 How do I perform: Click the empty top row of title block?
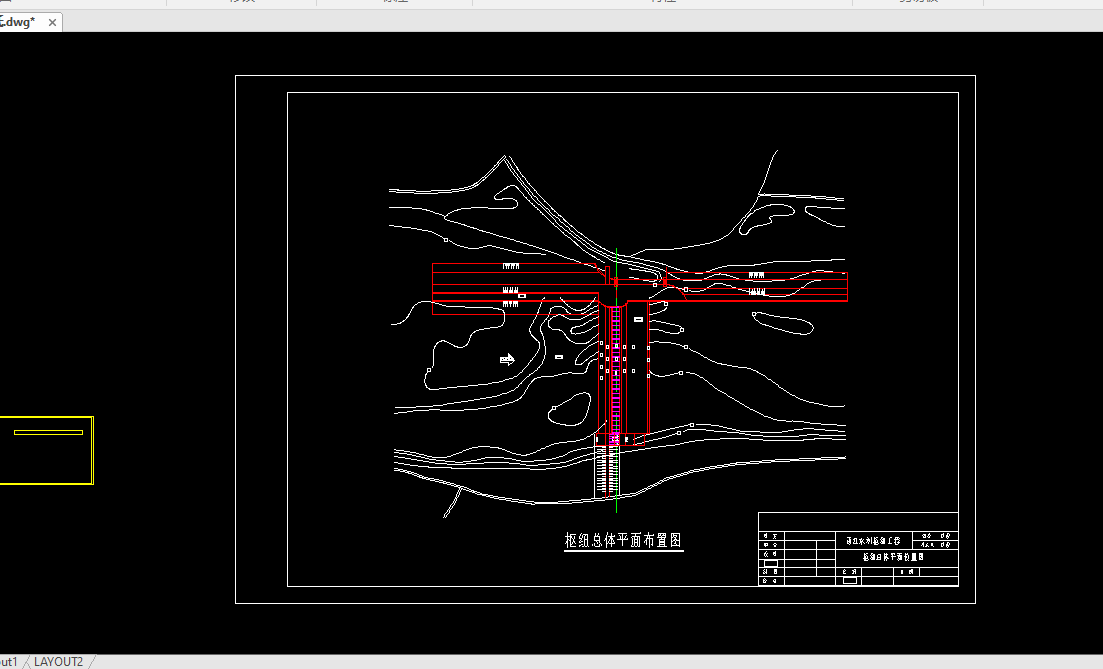(x=858, y=522)
